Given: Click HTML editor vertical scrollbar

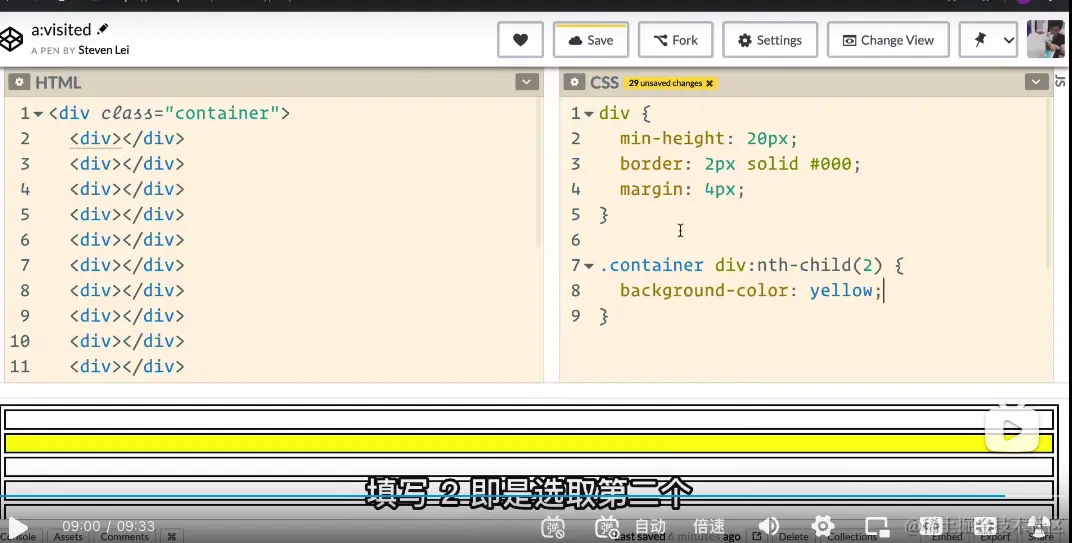Looking at the screenshot, I should coord(539,172).
